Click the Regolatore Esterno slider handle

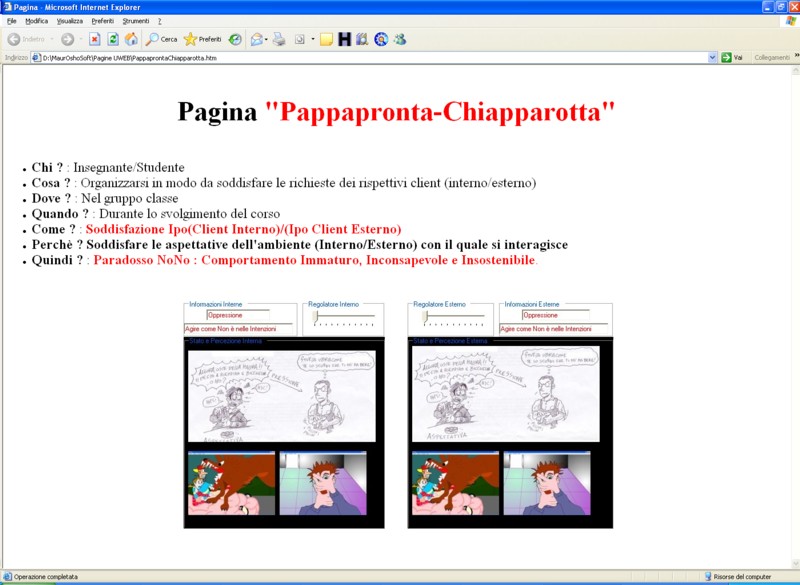tap(425, 317)
